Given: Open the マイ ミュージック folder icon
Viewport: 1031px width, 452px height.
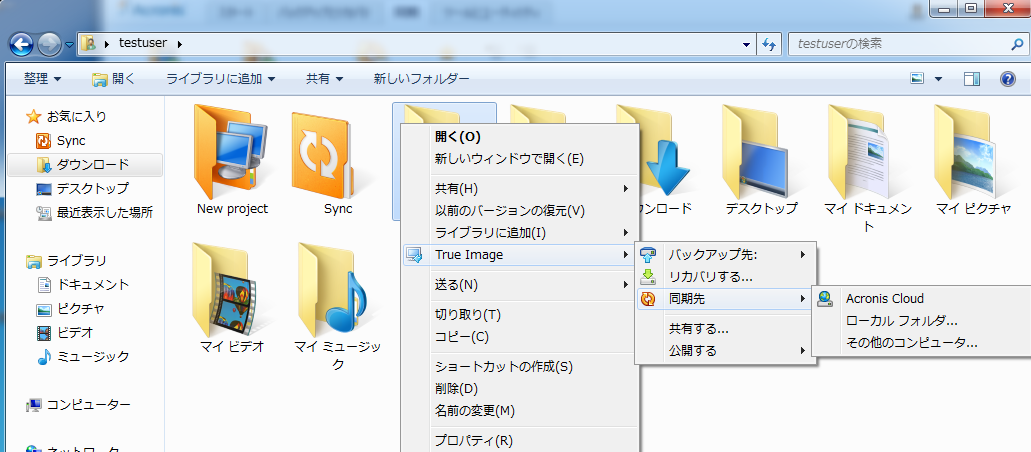Looking at the screenshot, I should 338,288.
